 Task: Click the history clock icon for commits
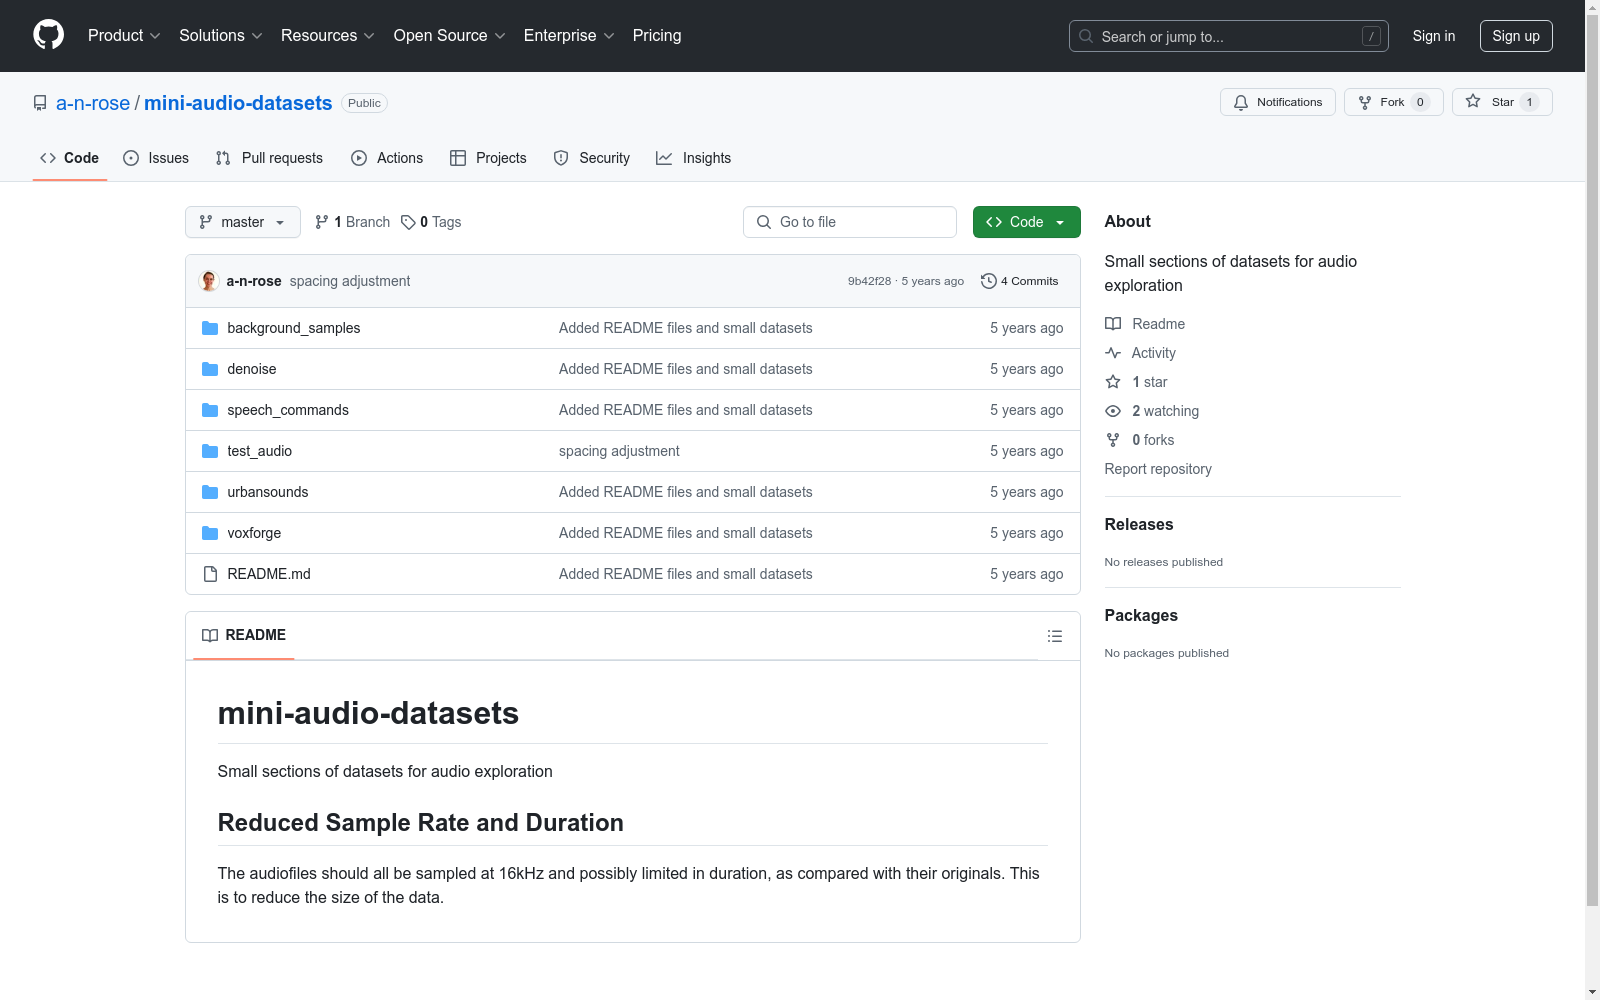point(989,281)
